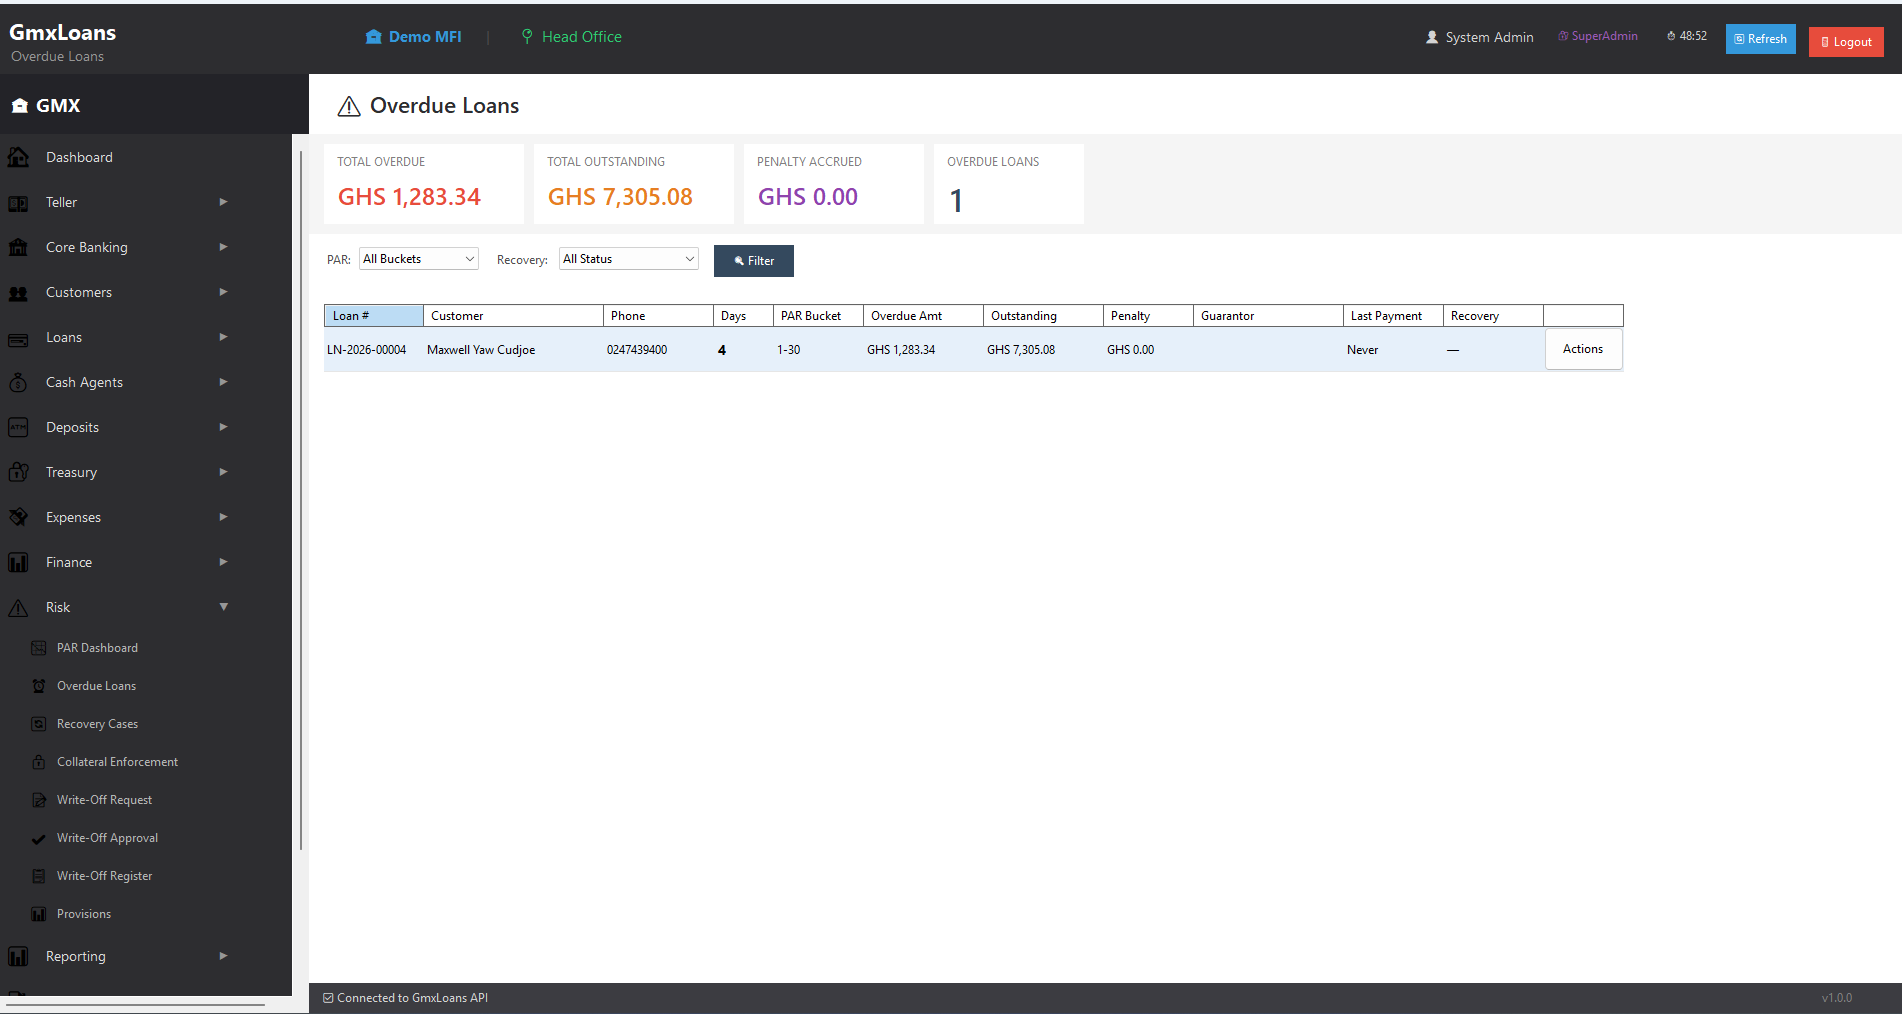Open the PAR Dashboard page
The width and height of the screenshot is (1902, 1014).
coord(97,648)
